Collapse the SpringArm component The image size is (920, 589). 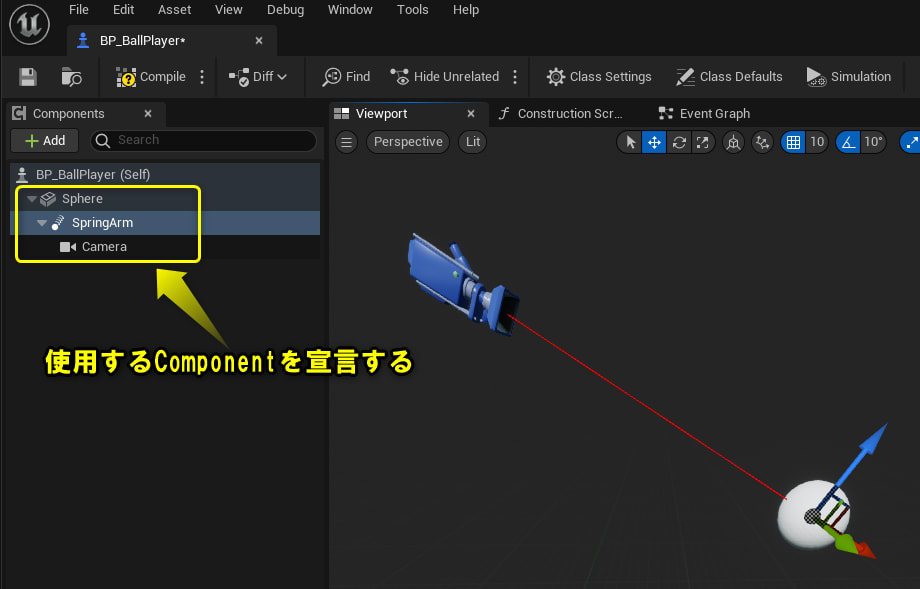click(x=40, y=222)
